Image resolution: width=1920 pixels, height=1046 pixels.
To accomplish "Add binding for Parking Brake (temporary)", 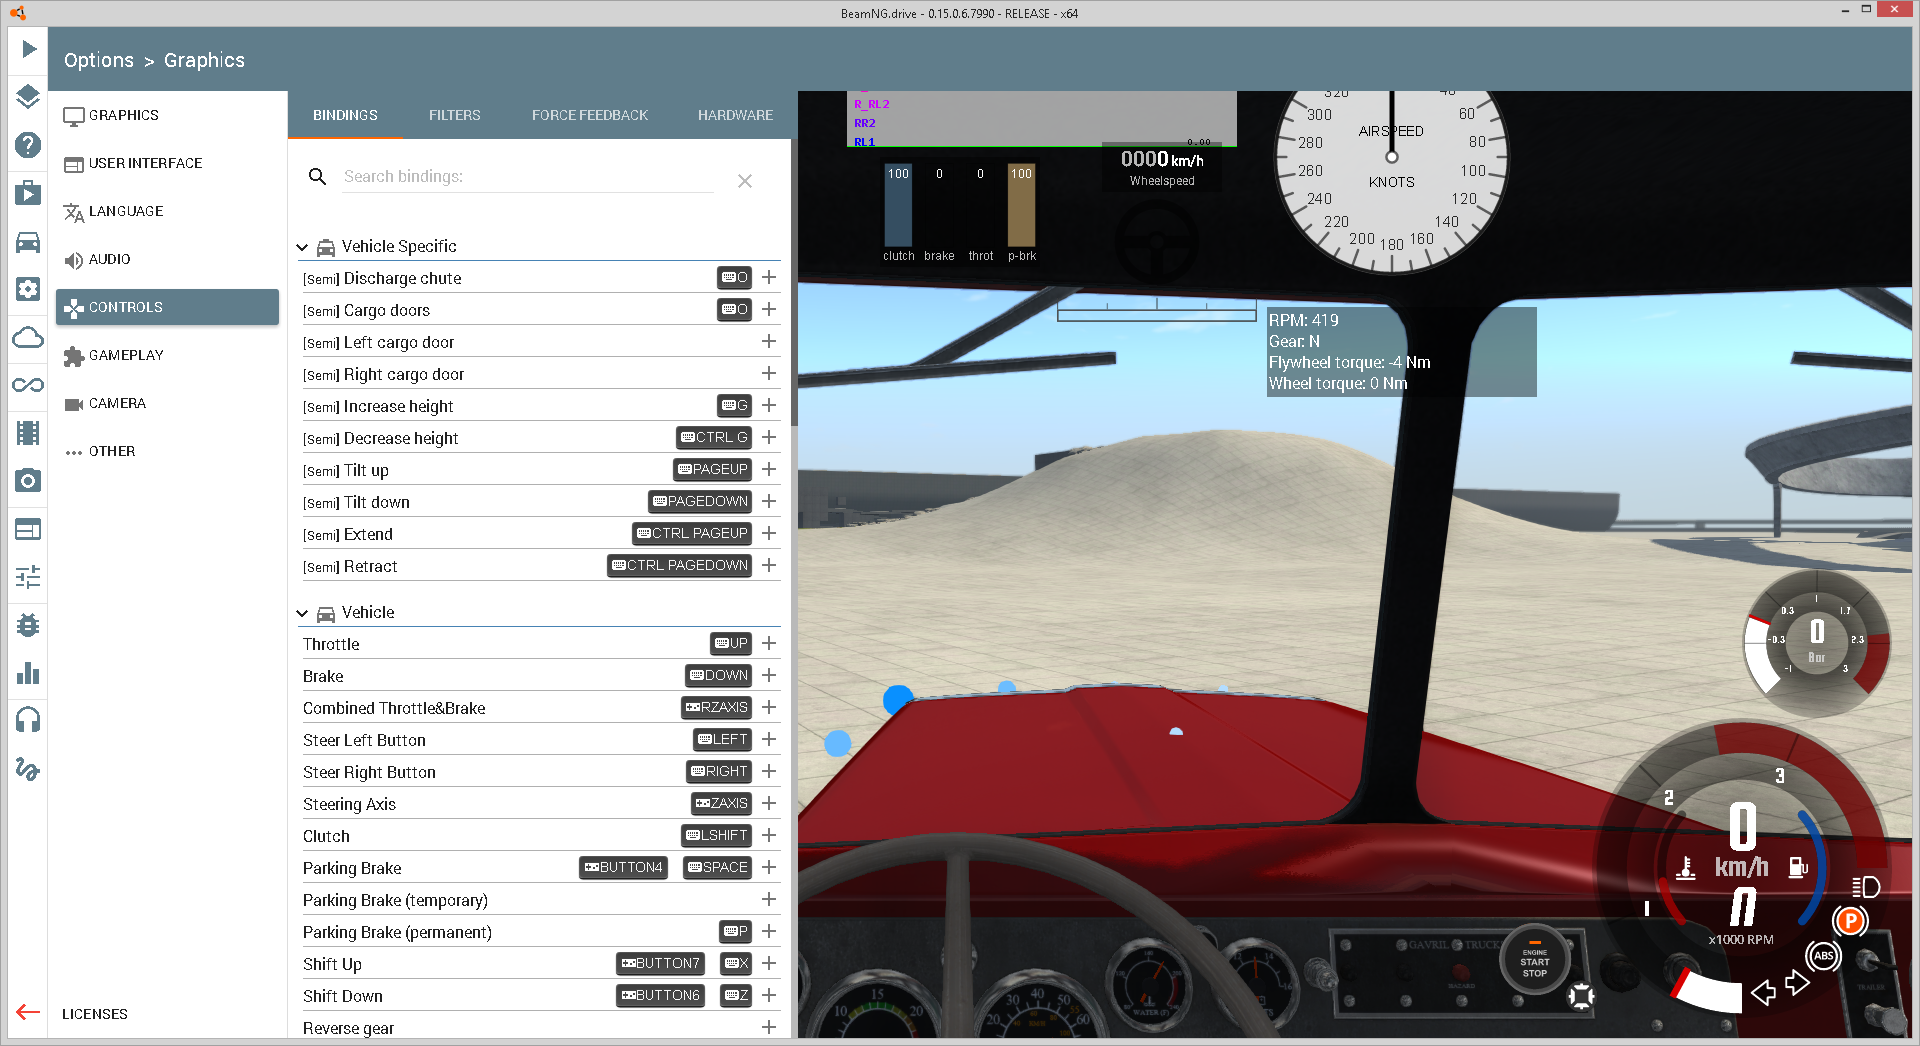I will point(769,899).
